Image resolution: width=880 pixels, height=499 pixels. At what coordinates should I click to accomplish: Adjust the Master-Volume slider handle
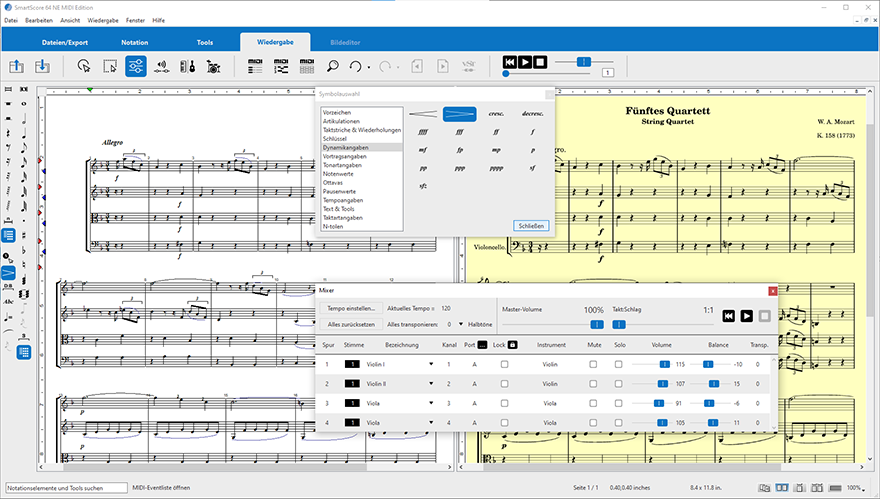click(x=596, y=324)
